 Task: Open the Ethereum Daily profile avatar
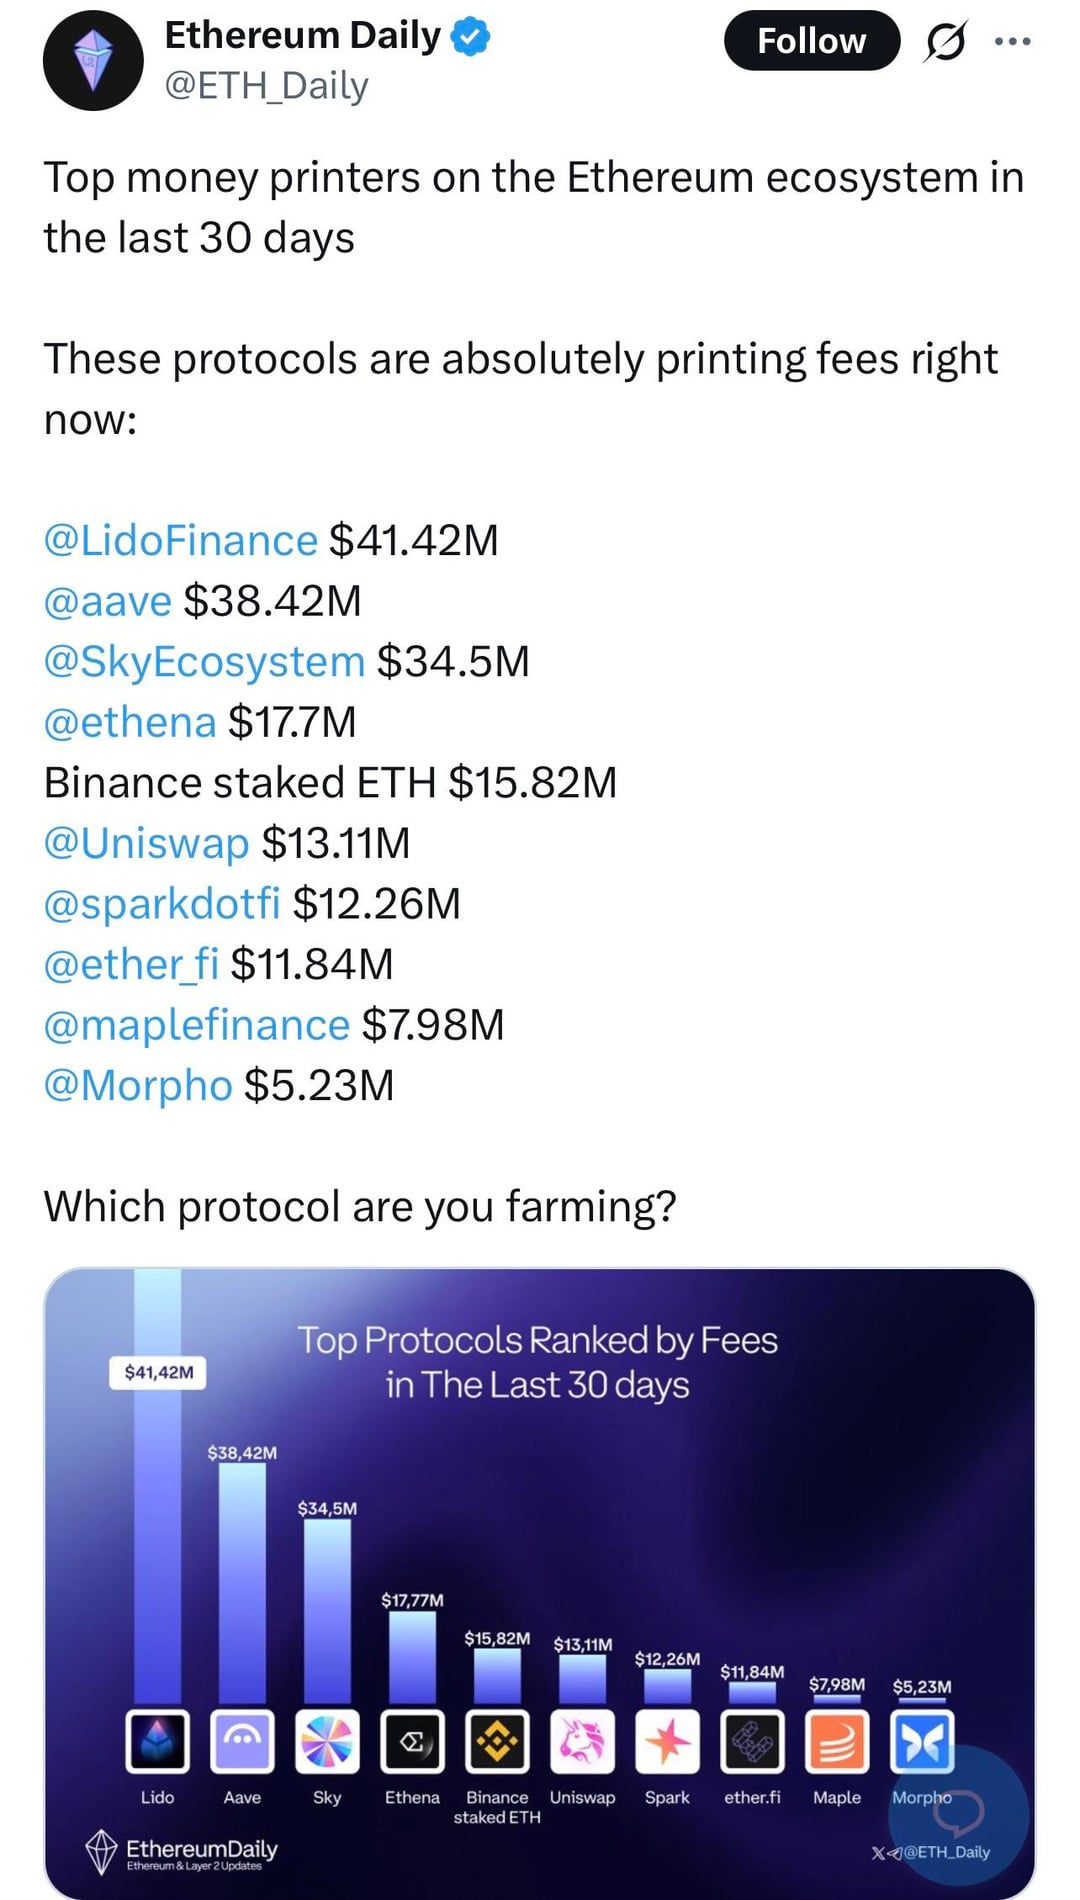[x=93, y=60]
